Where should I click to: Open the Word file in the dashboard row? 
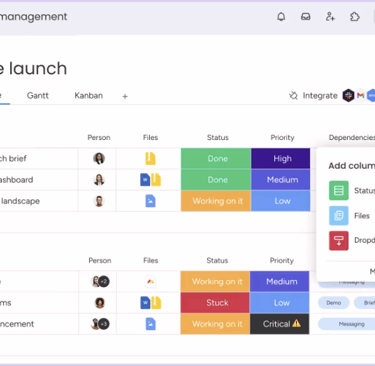click(145, 180)
